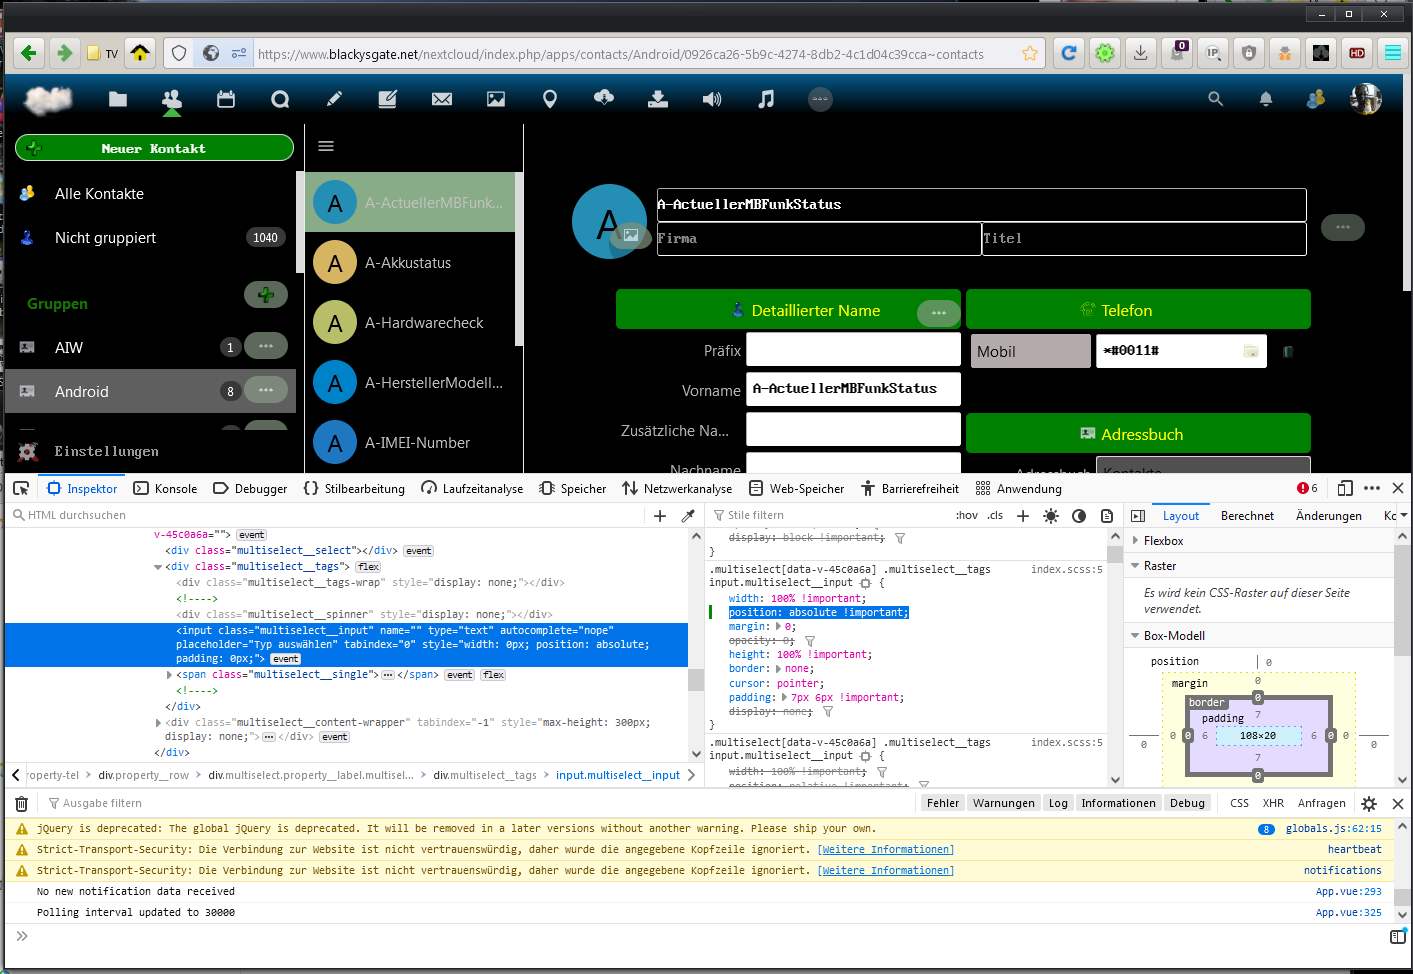Open the Nextcloud Photos gallery icon
This screenshot has height=974, width=1413.
click(496, 99)
